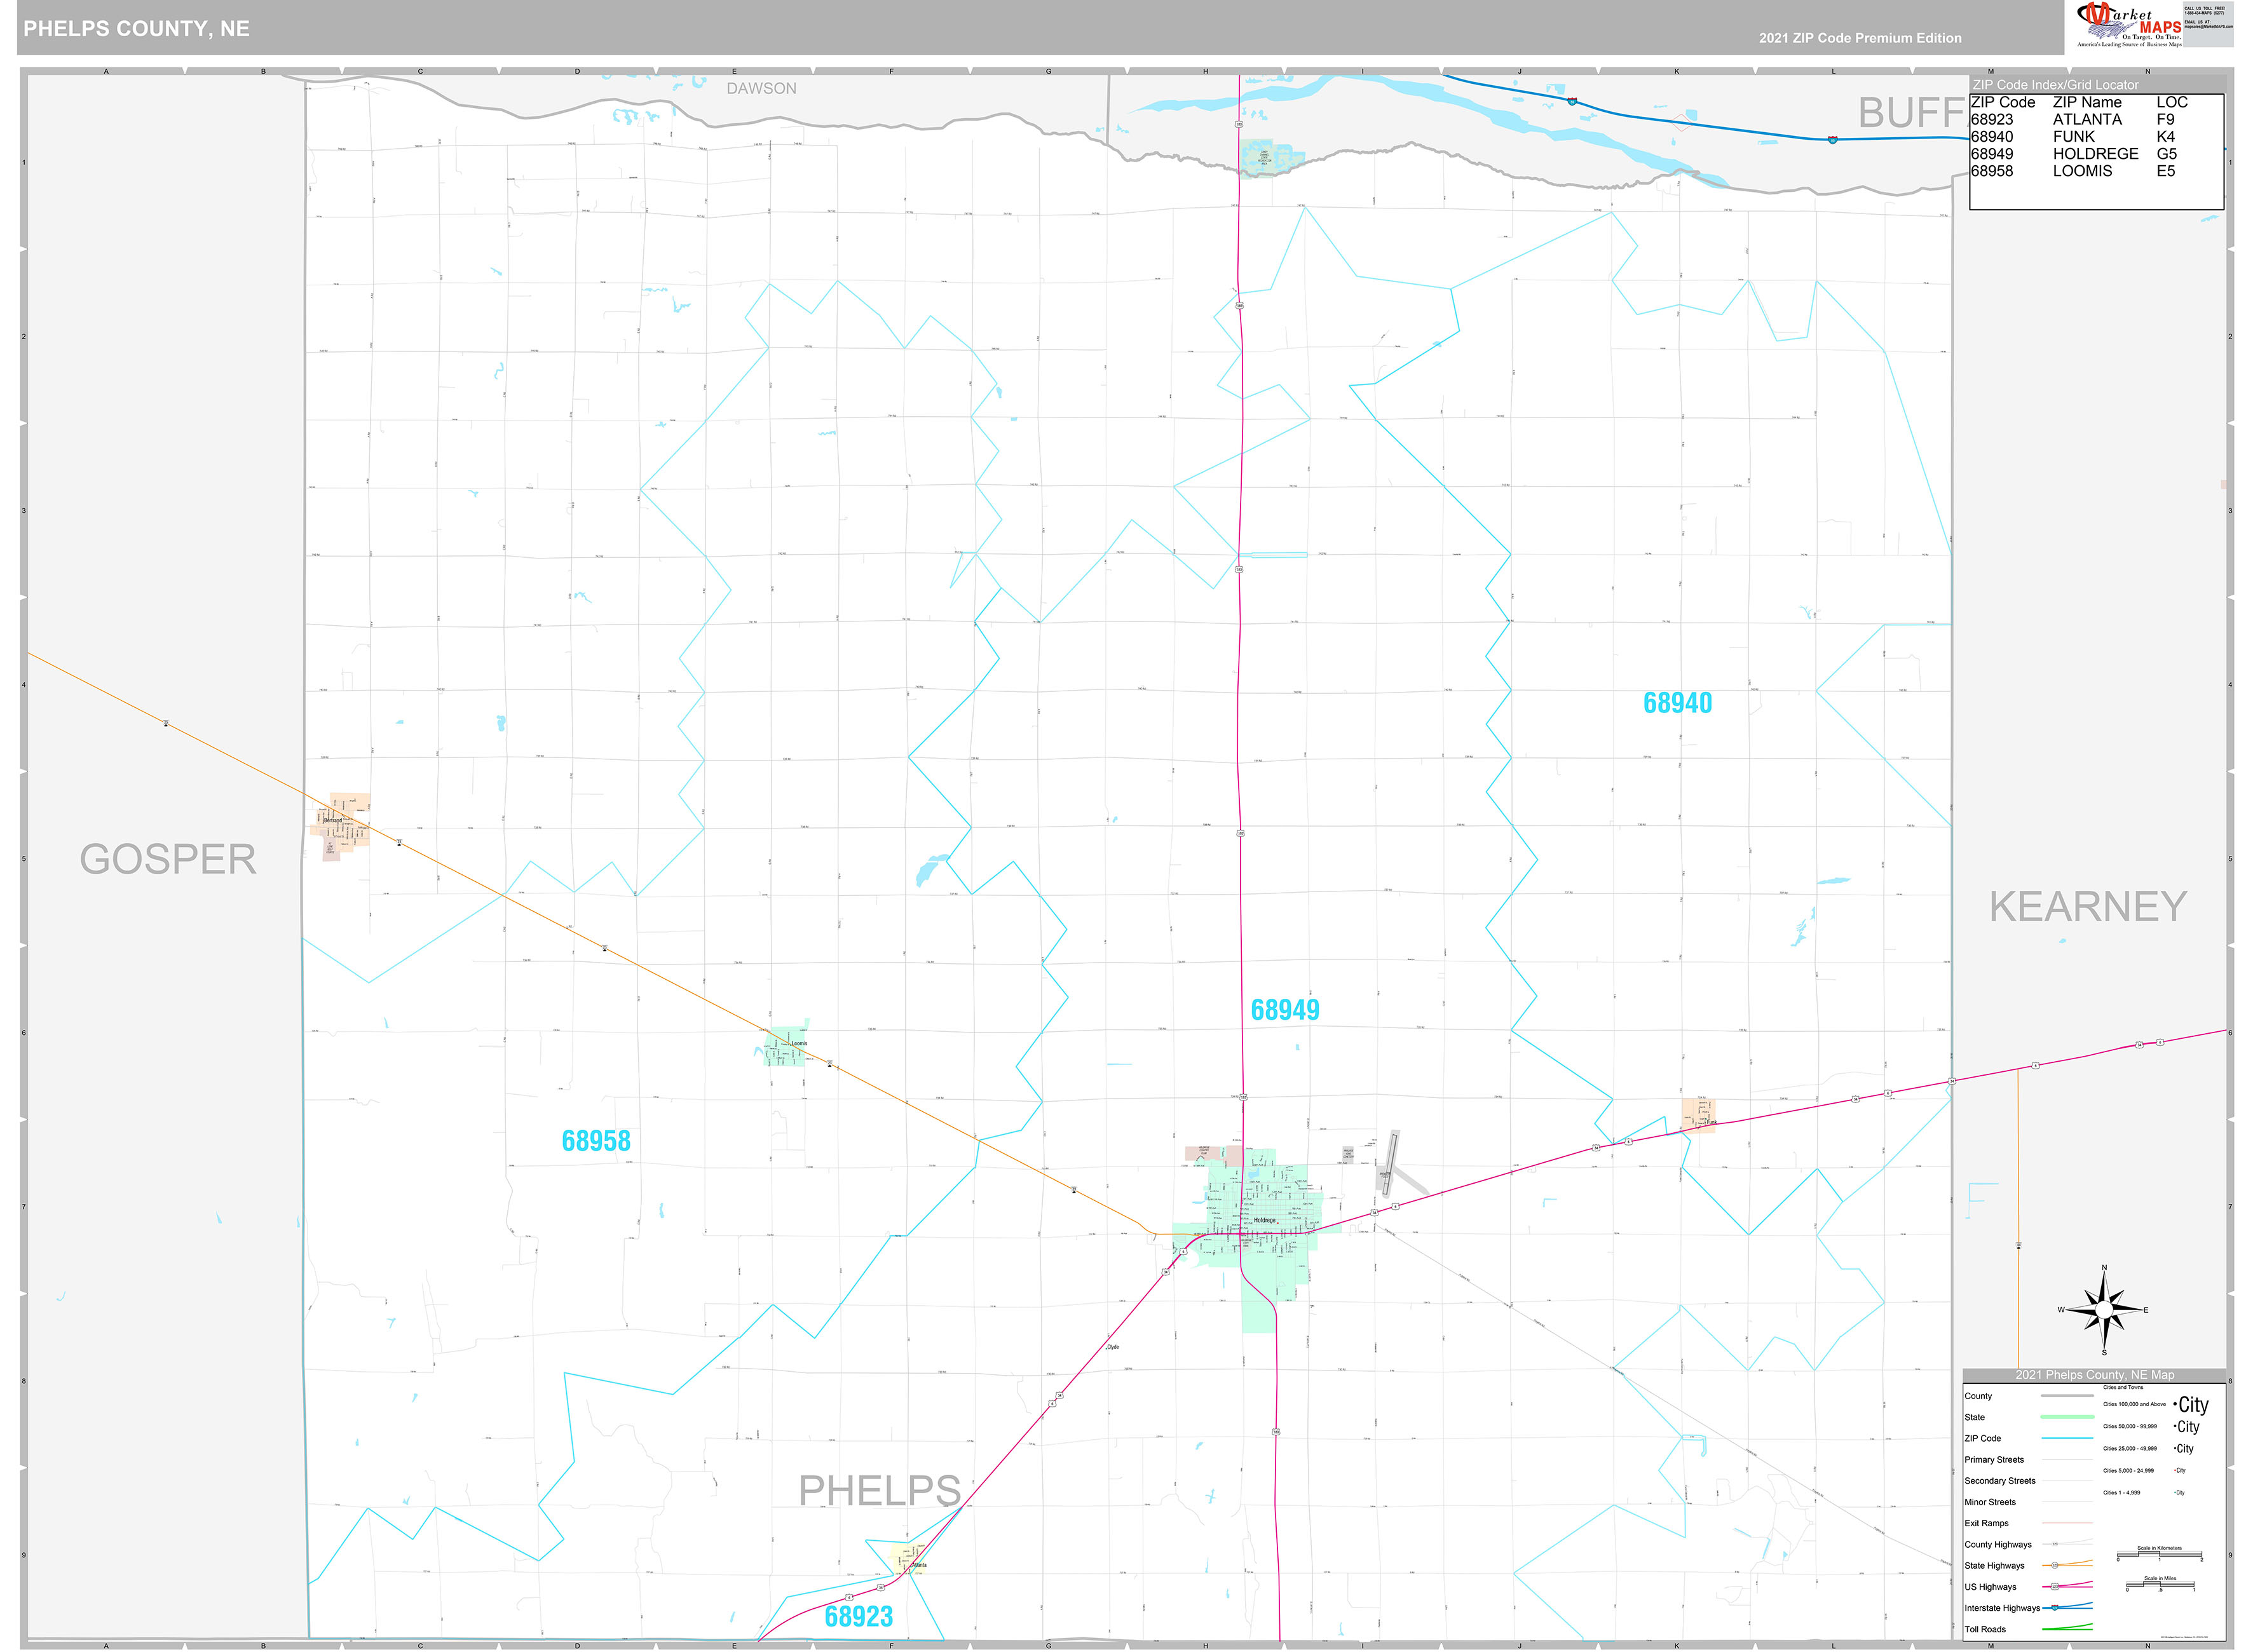The image size is (2253, 1652).
Task: Click the State Highways marker in legend
Action: tap(2055, 1566)
